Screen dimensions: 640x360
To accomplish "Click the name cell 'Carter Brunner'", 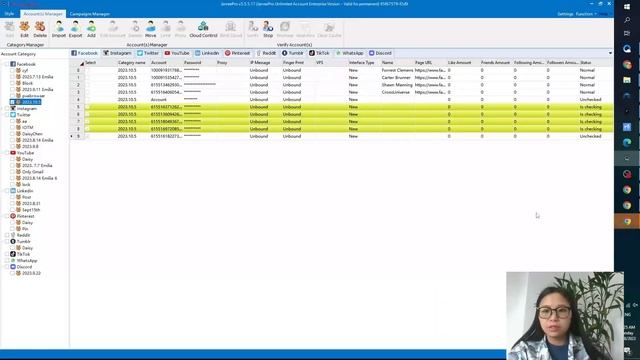I will [396, 78].
